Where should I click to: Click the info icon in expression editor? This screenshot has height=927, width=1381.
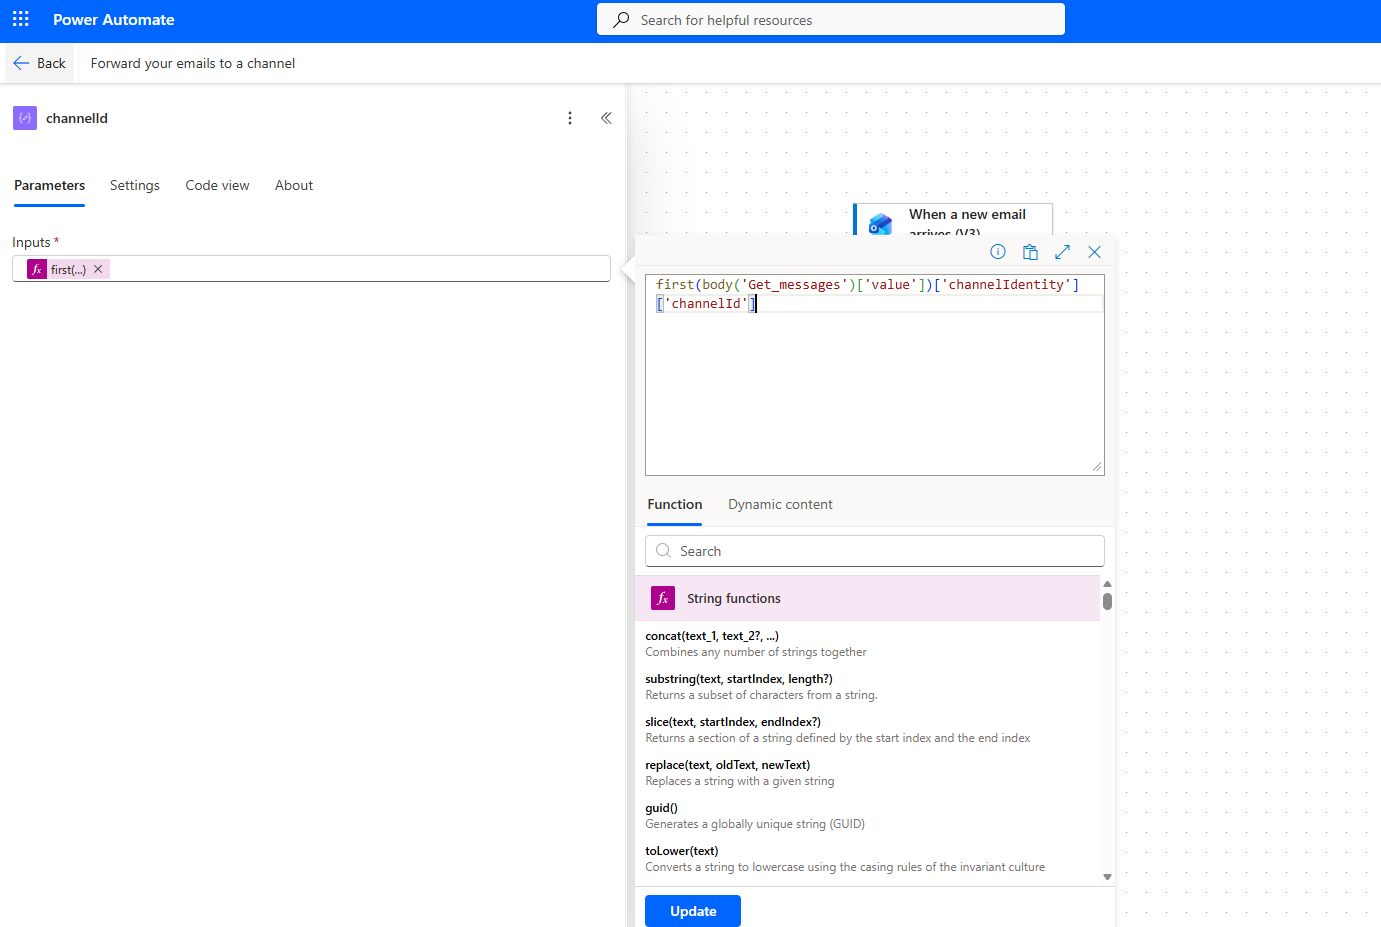(x=998, y=252)
